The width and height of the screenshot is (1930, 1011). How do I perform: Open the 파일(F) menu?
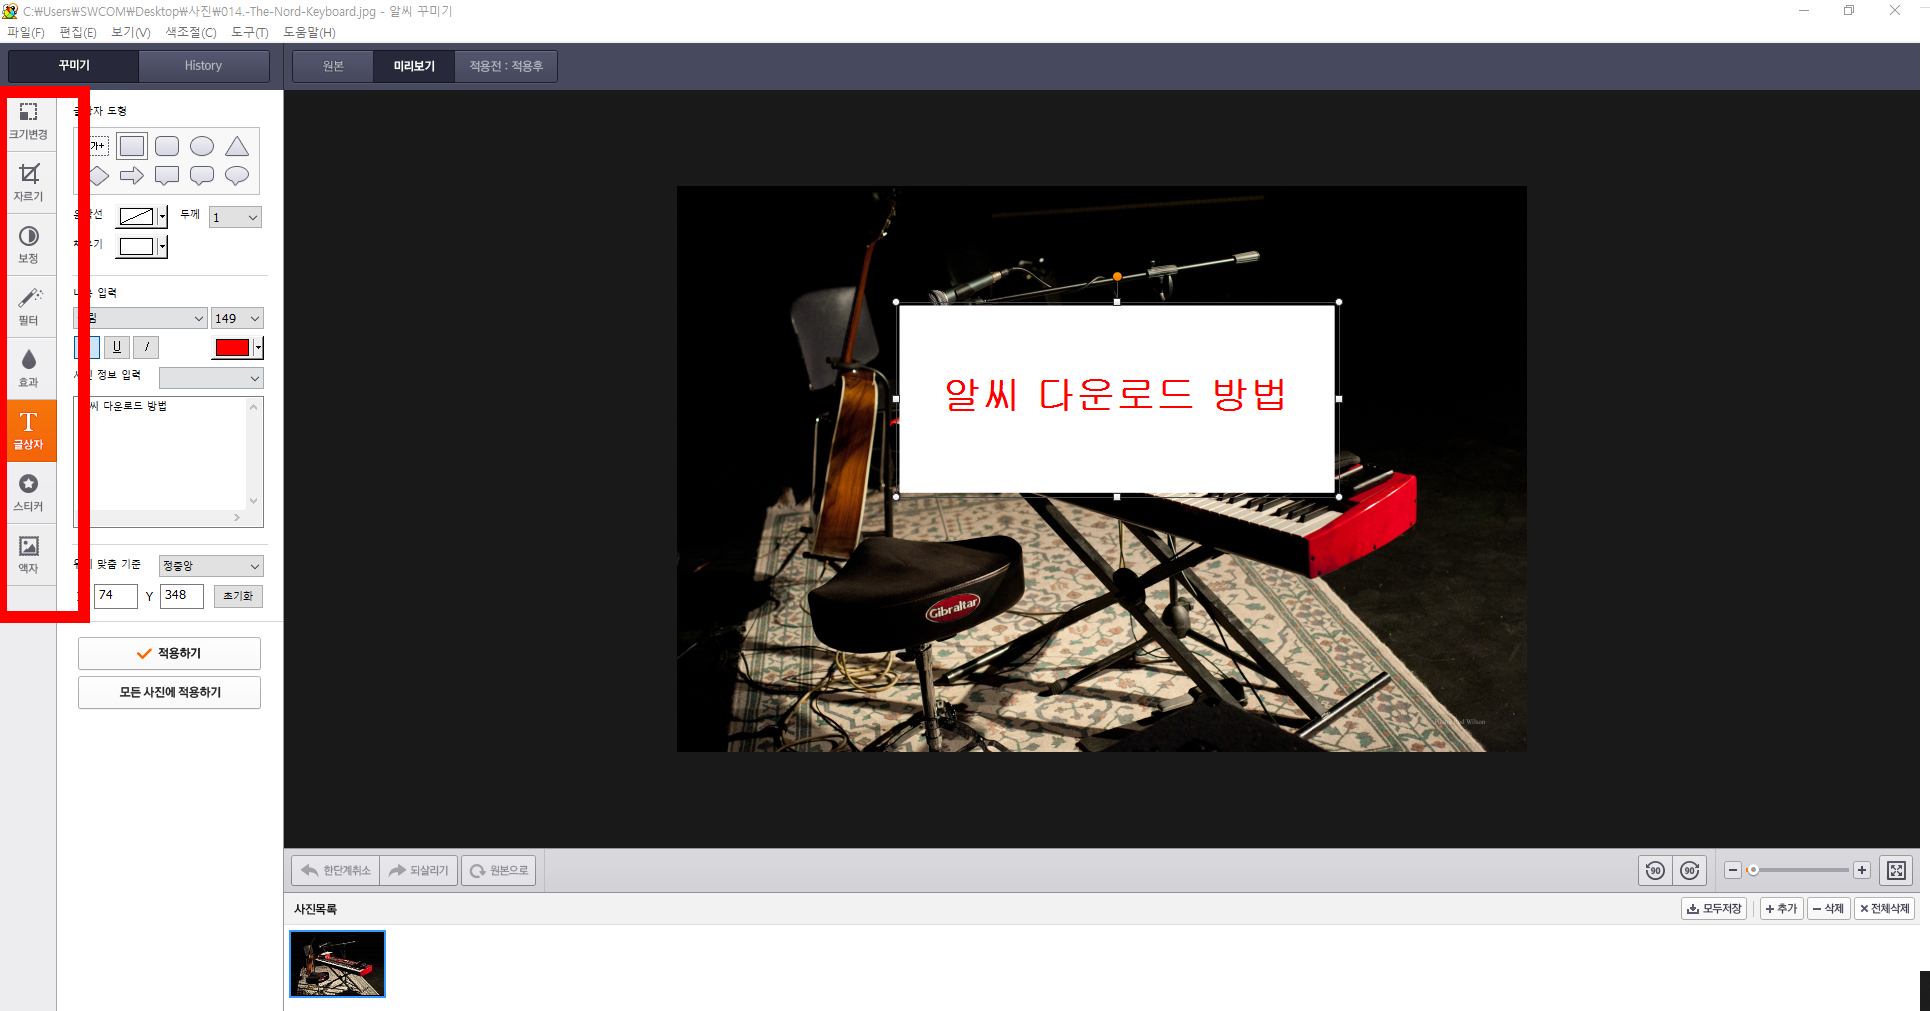pos(25,32)
